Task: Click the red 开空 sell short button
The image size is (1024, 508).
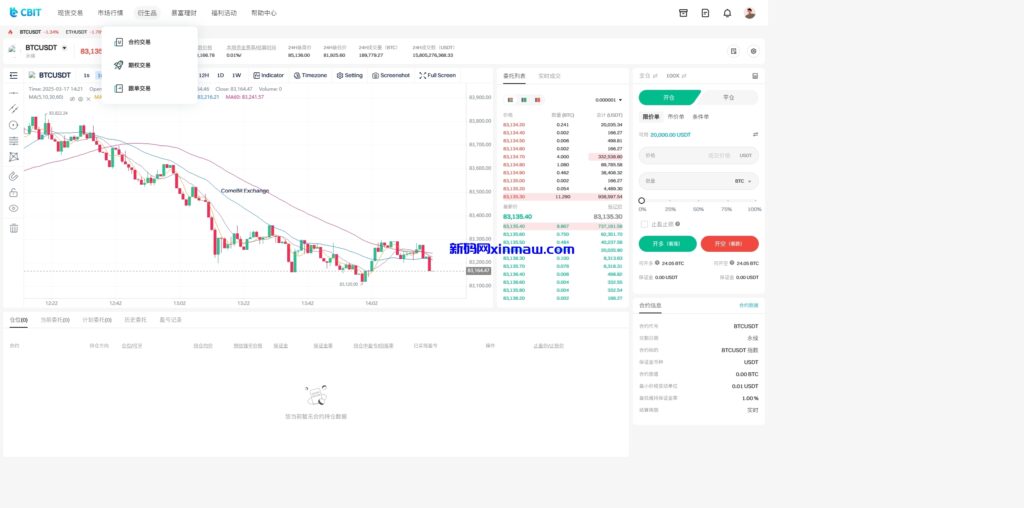Action: point(729,243)
